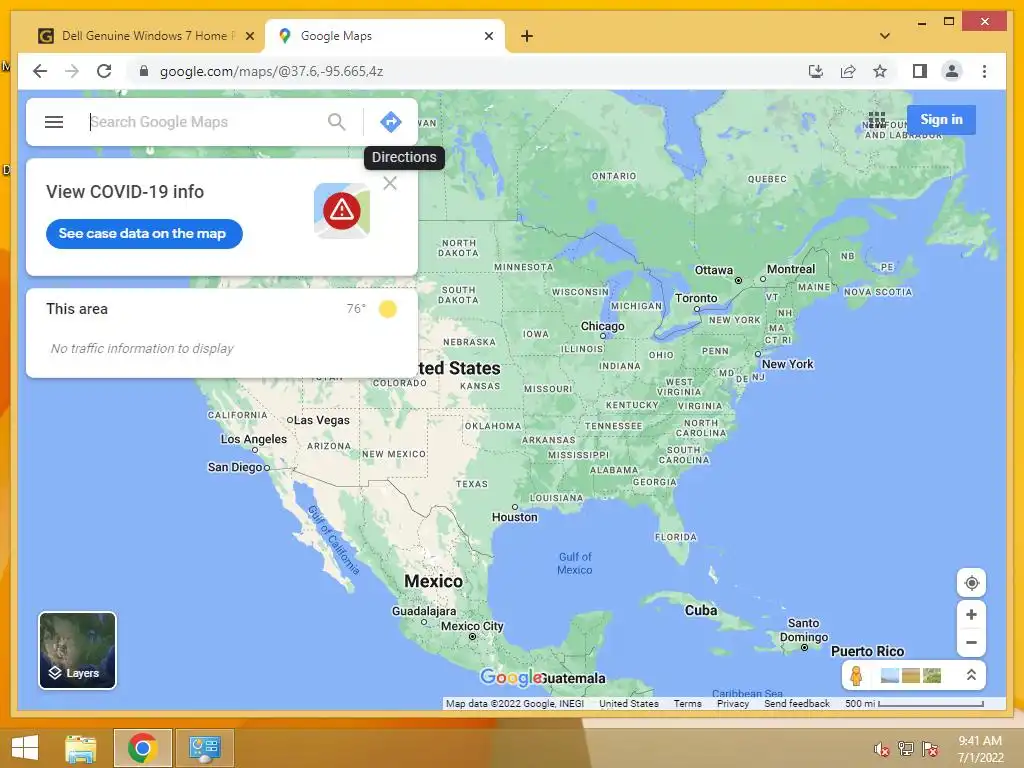The image size is (1024, 768).
Task: Close the COVID-19 info card
Action: pyautogui.click(x=390, y=183)
